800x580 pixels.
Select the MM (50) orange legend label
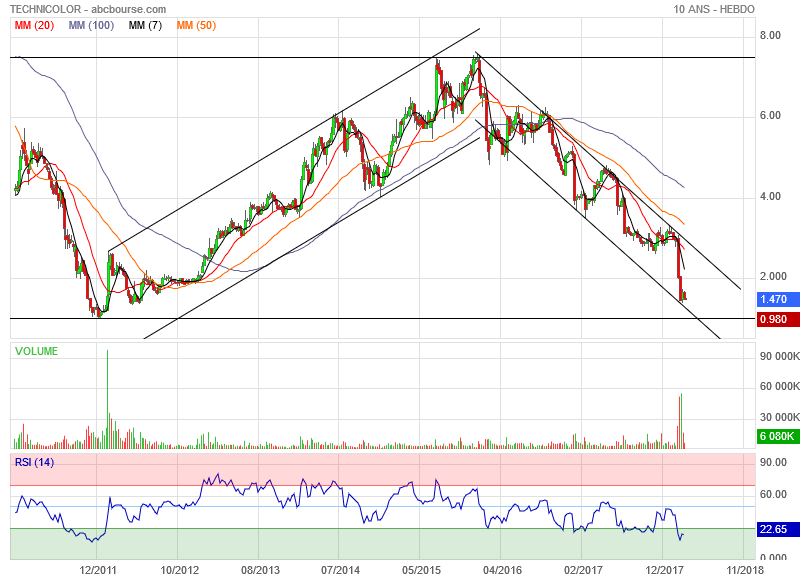[197, 26]
